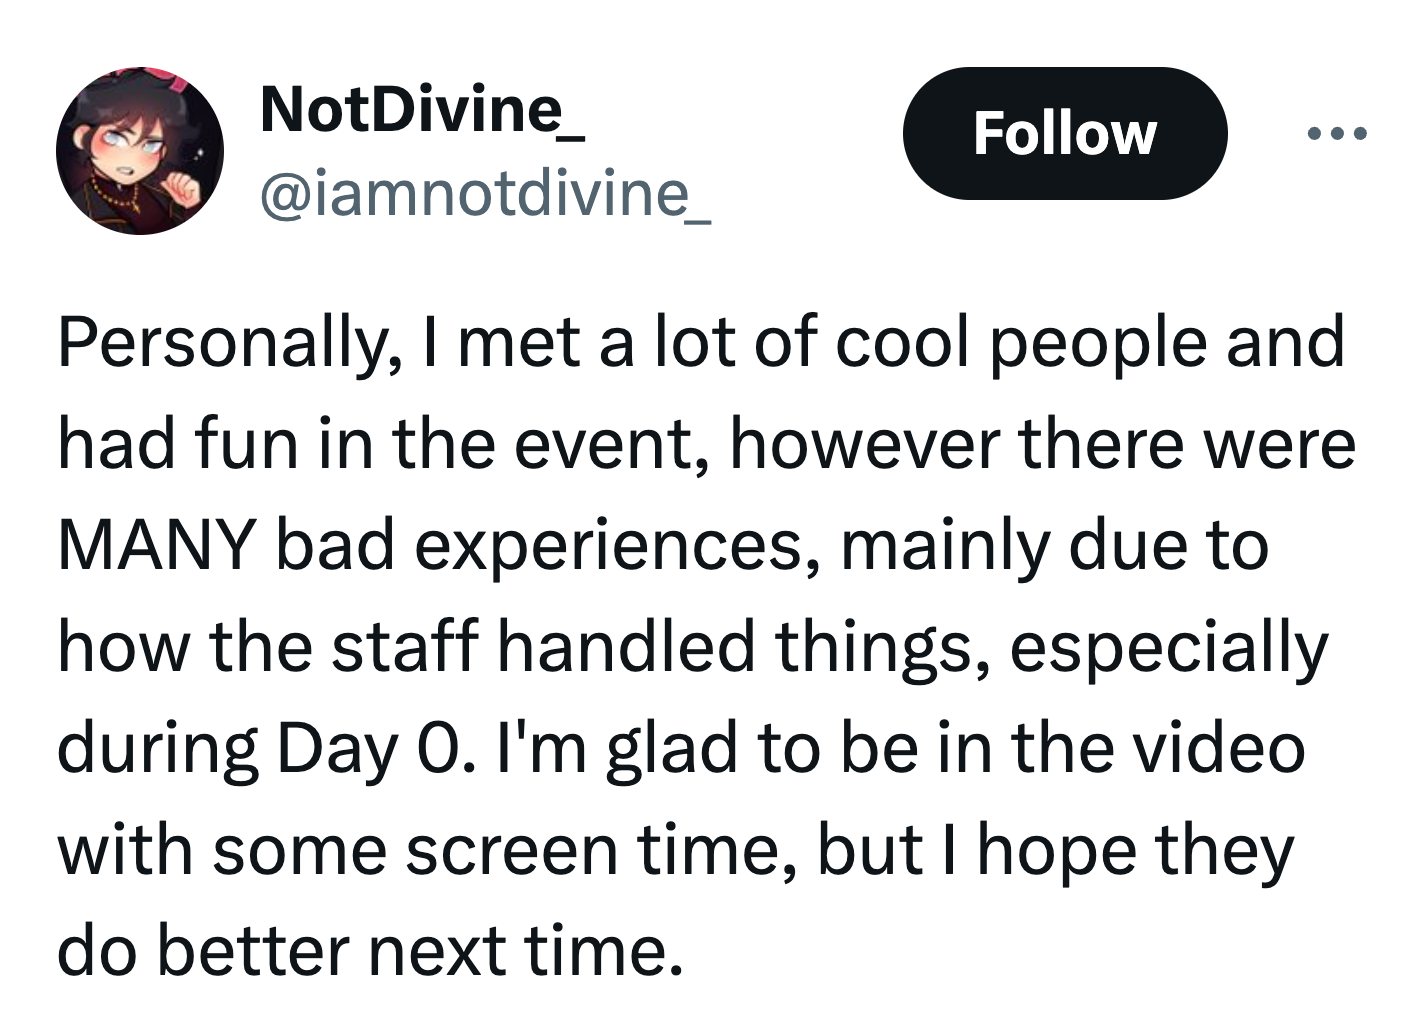Click the word "hope" in the tweet
Screen dimensions: 1414x1030
1057,851
